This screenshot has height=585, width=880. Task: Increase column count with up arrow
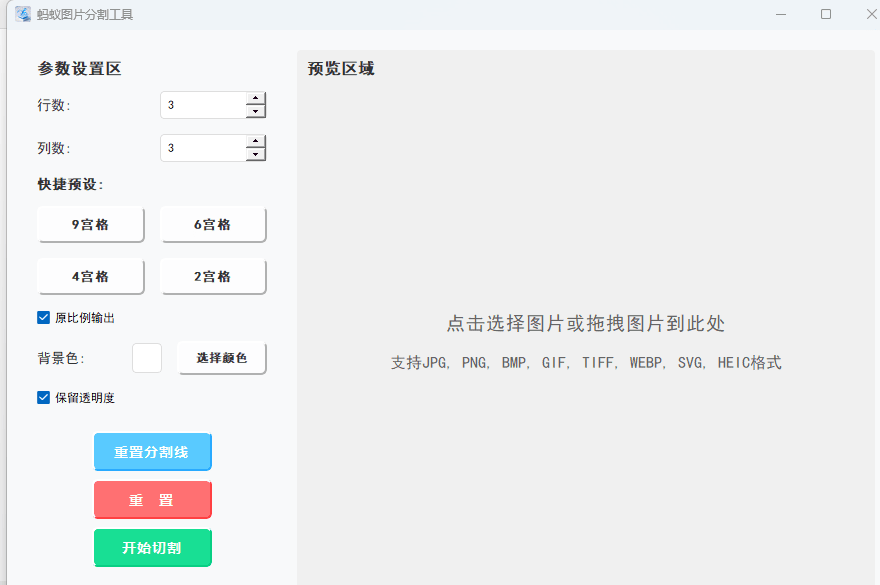click(256, 141)
